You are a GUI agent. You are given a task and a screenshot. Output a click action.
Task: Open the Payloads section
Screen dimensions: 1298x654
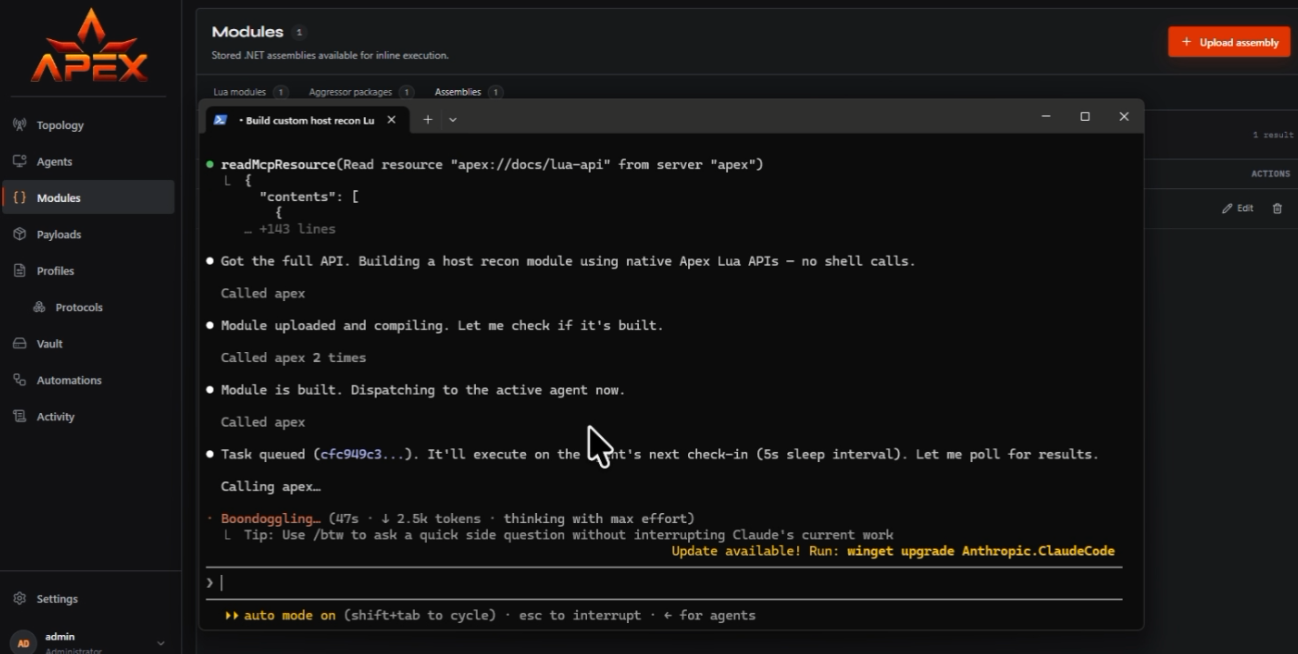[x=58, y=234]
